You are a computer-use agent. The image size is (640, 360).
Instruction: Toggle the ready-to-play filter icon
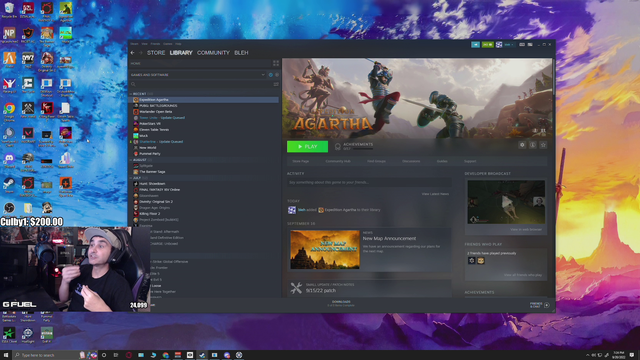pos(277,75)
